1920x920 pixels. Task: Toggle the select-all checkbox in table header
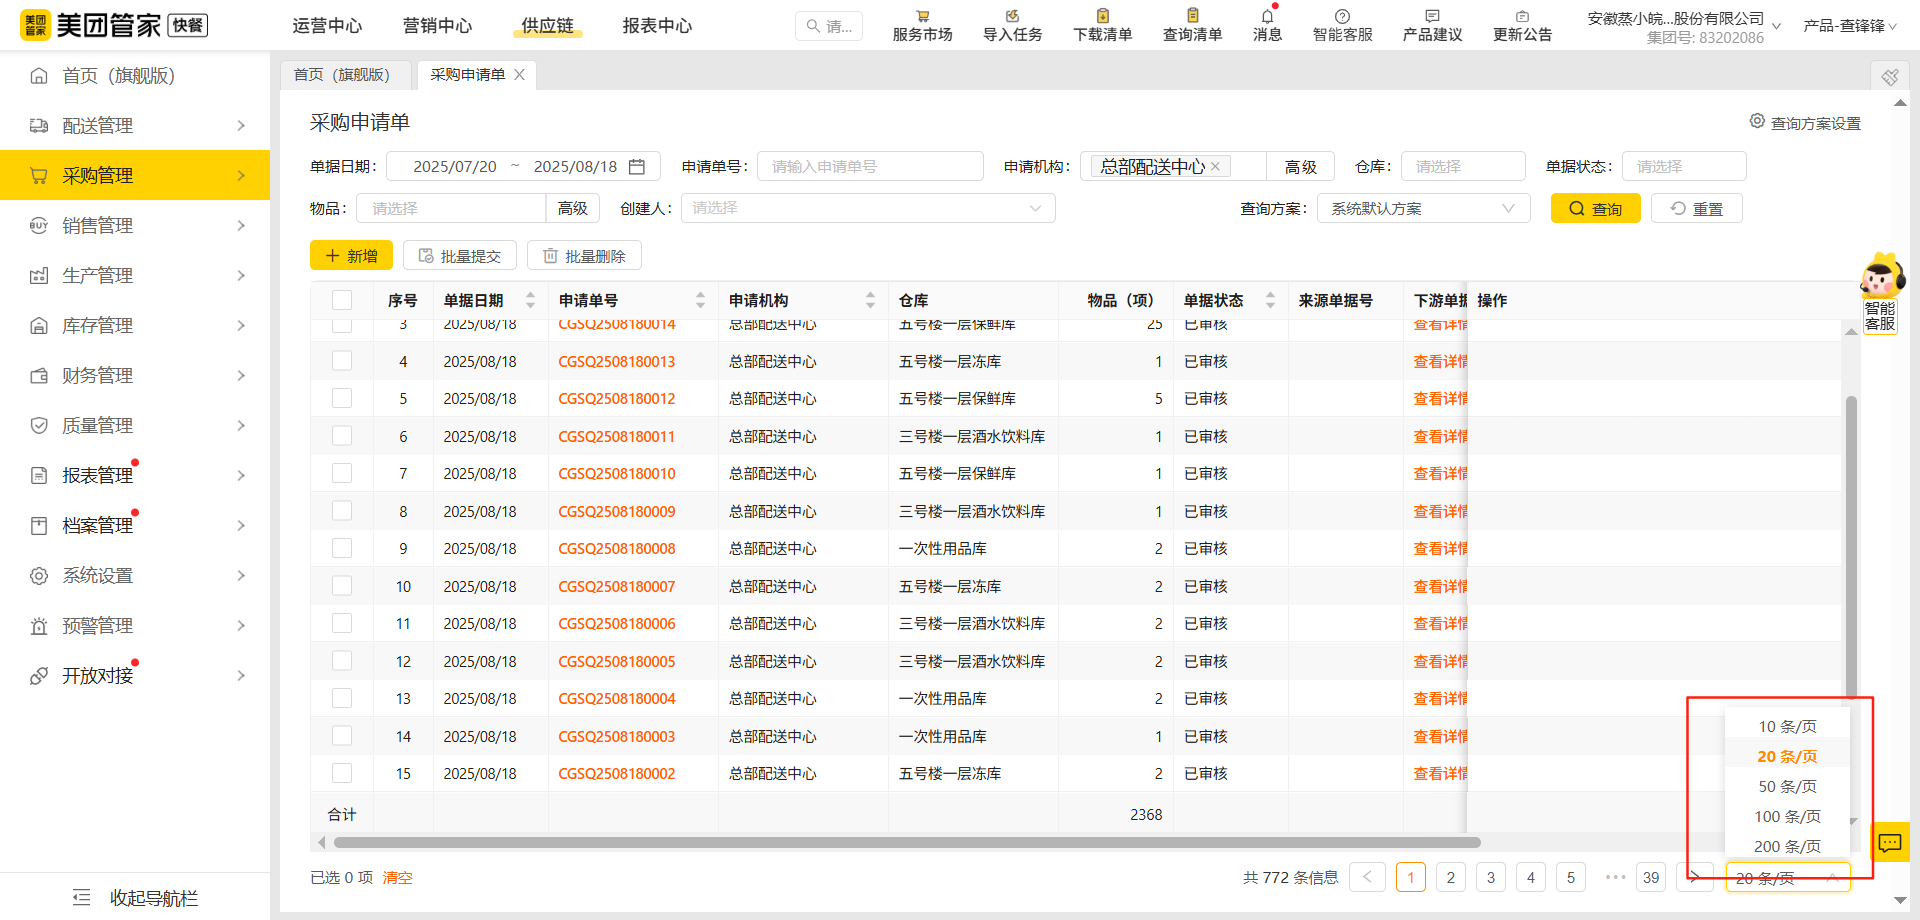[342, 299]
